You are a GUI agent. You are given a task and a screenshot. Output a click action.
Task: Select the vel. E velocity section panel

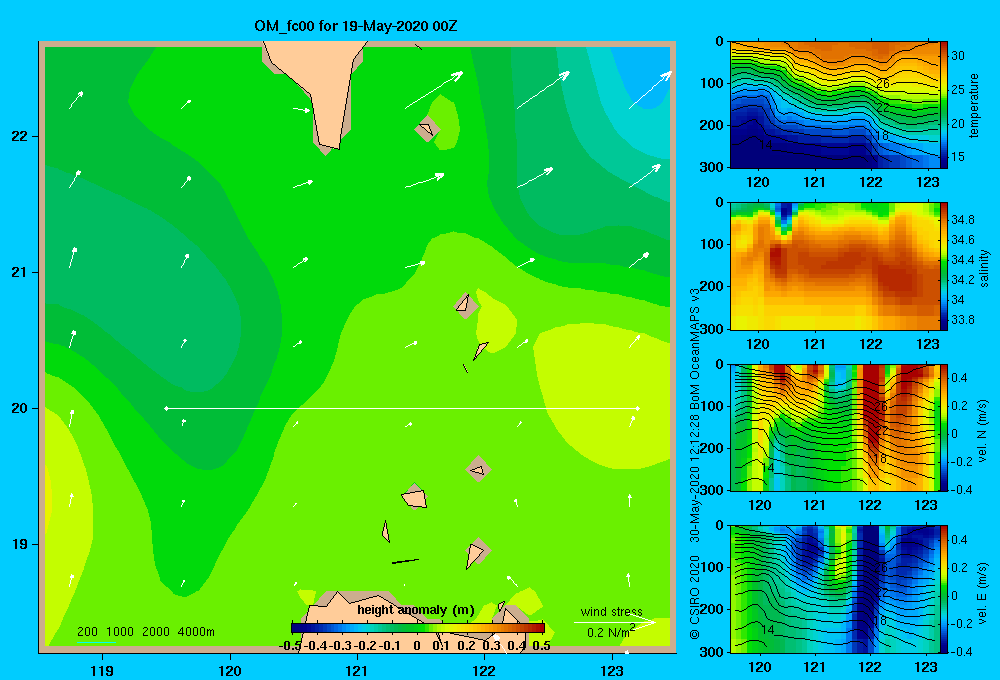(x=834, y=589)
